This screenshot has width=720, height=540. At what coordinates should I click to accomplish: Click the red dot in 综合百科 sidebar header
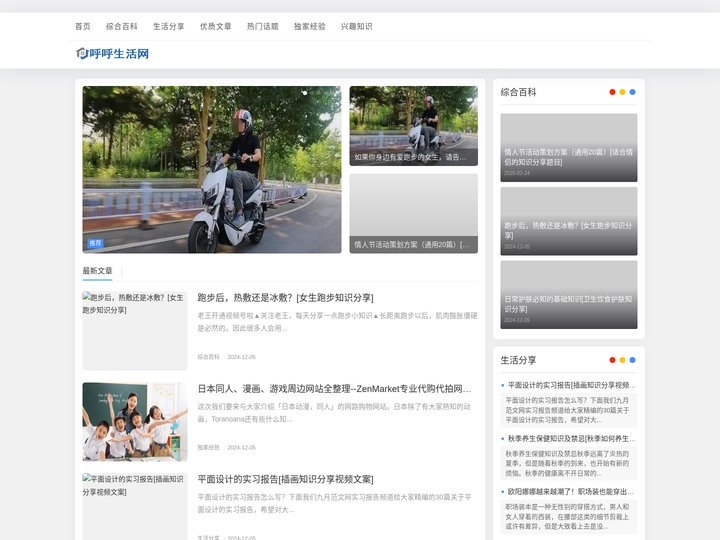(612, 92)
